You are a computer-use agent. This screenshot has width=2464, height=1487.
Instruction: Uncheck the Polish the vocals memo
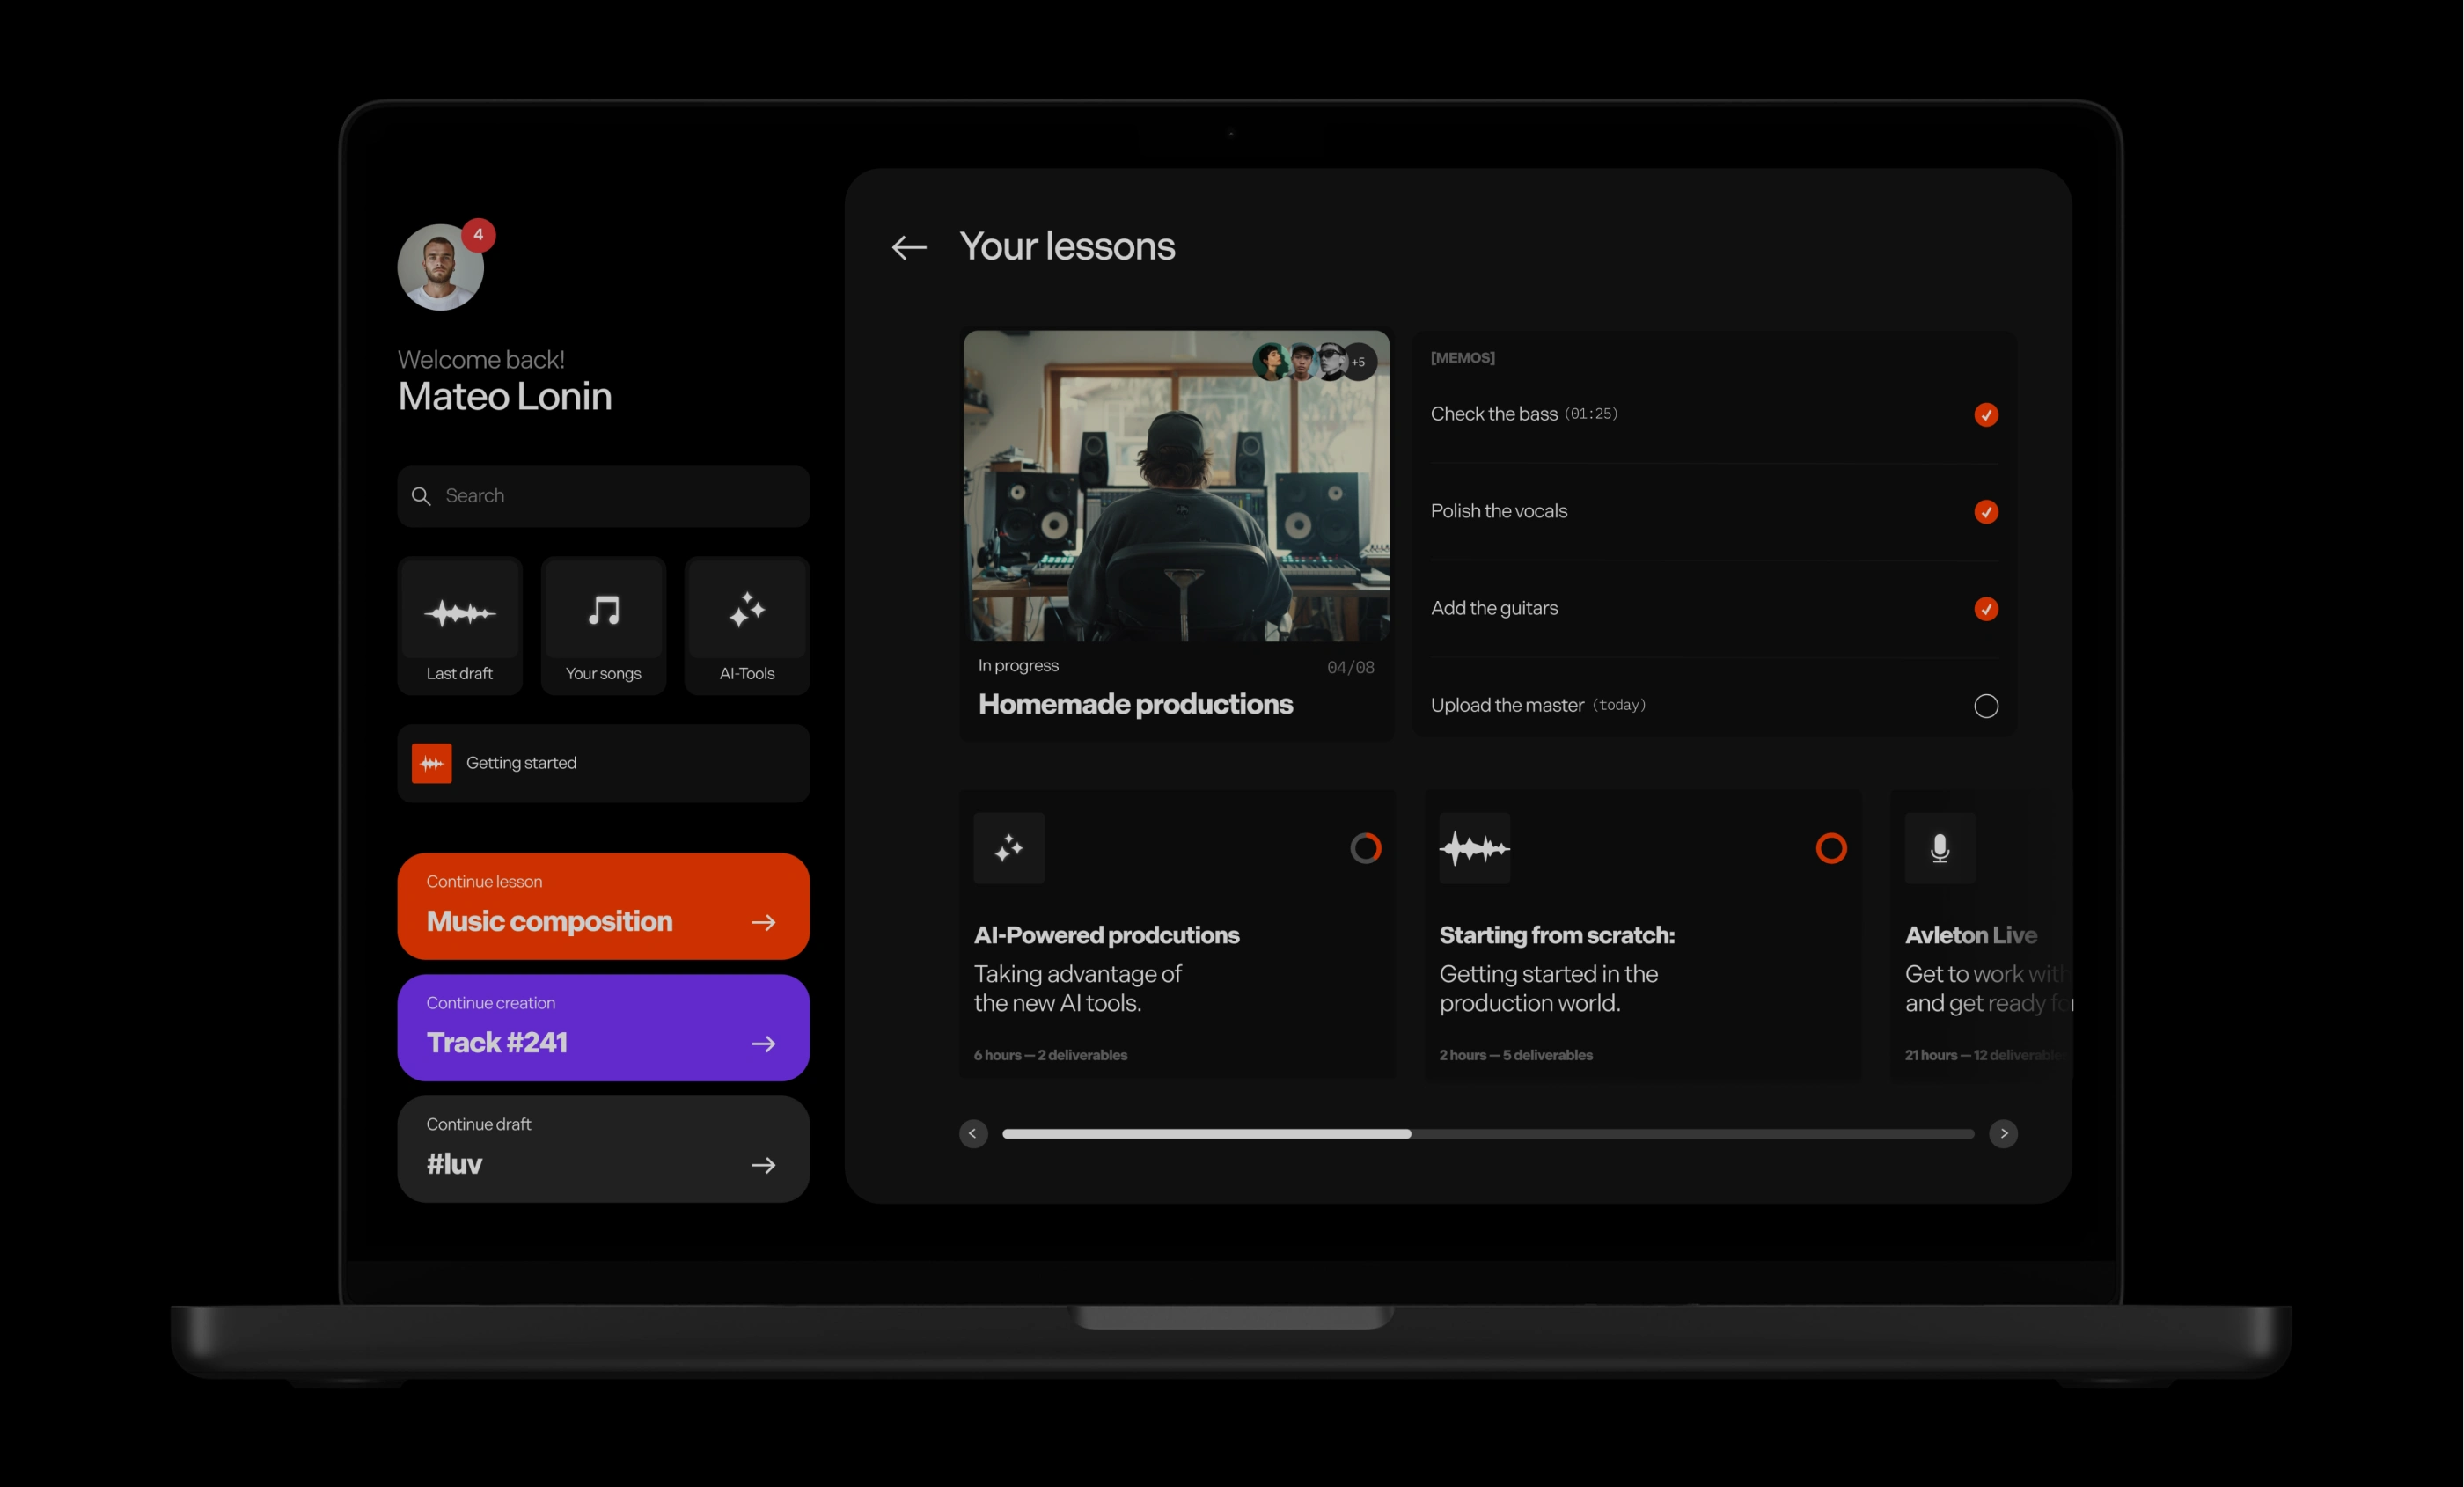click(1985, 512)
